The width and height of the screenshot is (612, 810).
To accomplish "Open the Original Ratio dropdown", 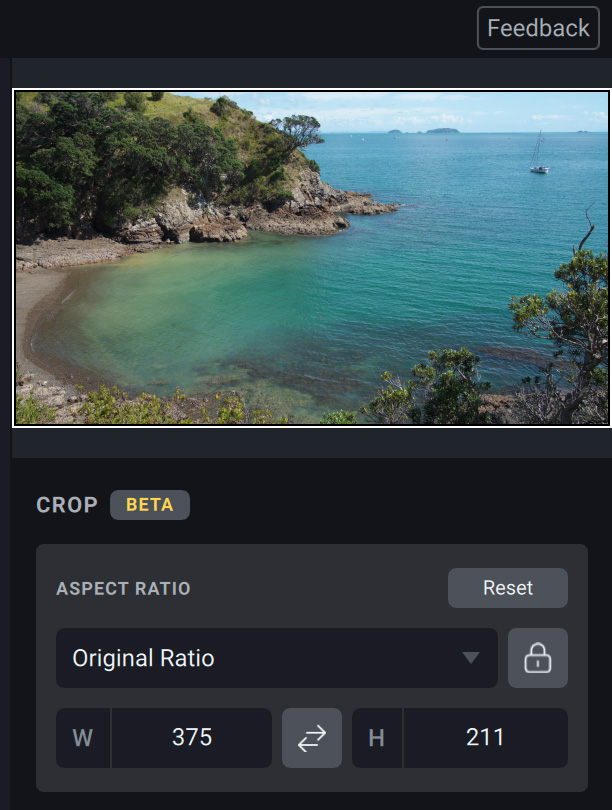I will tap(276, 658).
